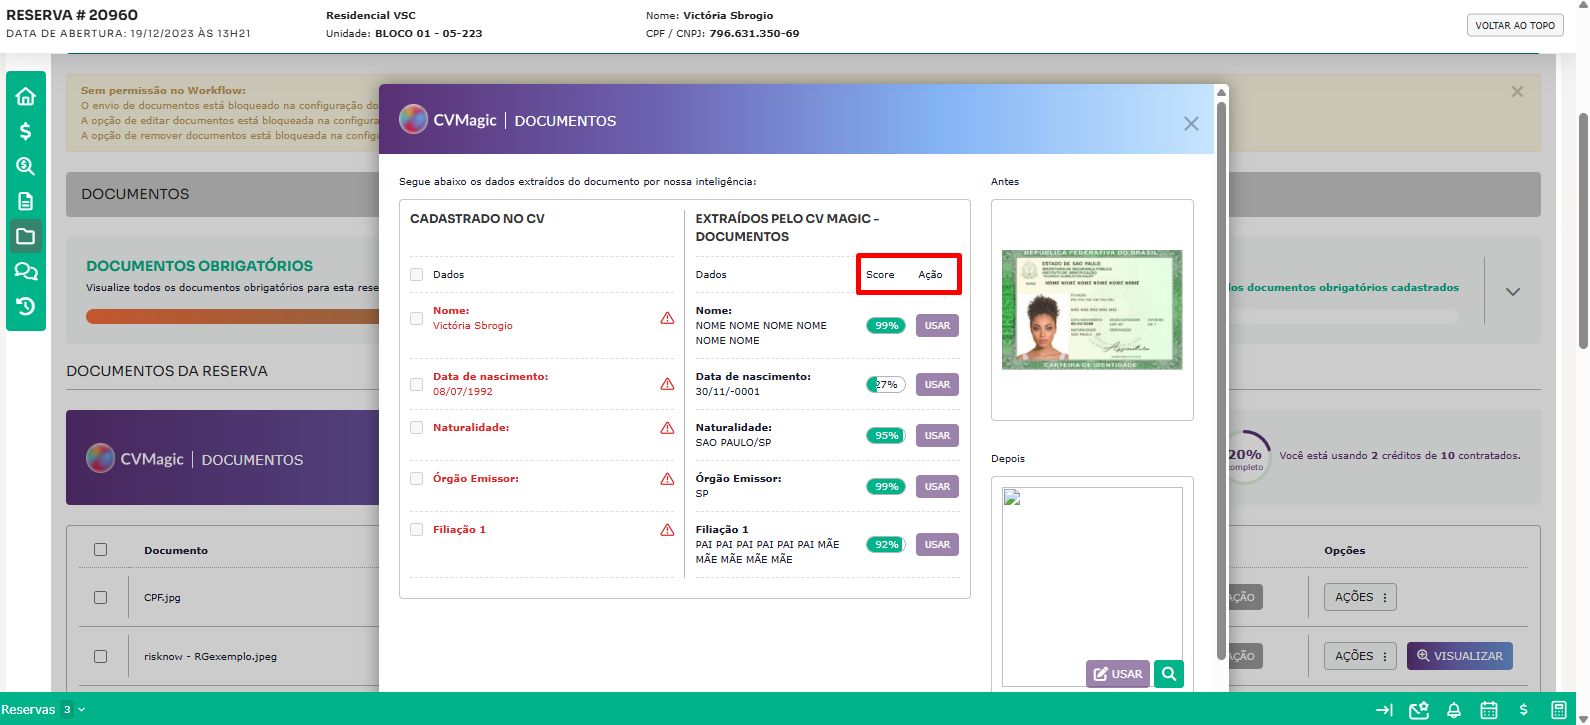
Task: Open the calendar icon in bottom bar
Action: tap(1489, 710)
